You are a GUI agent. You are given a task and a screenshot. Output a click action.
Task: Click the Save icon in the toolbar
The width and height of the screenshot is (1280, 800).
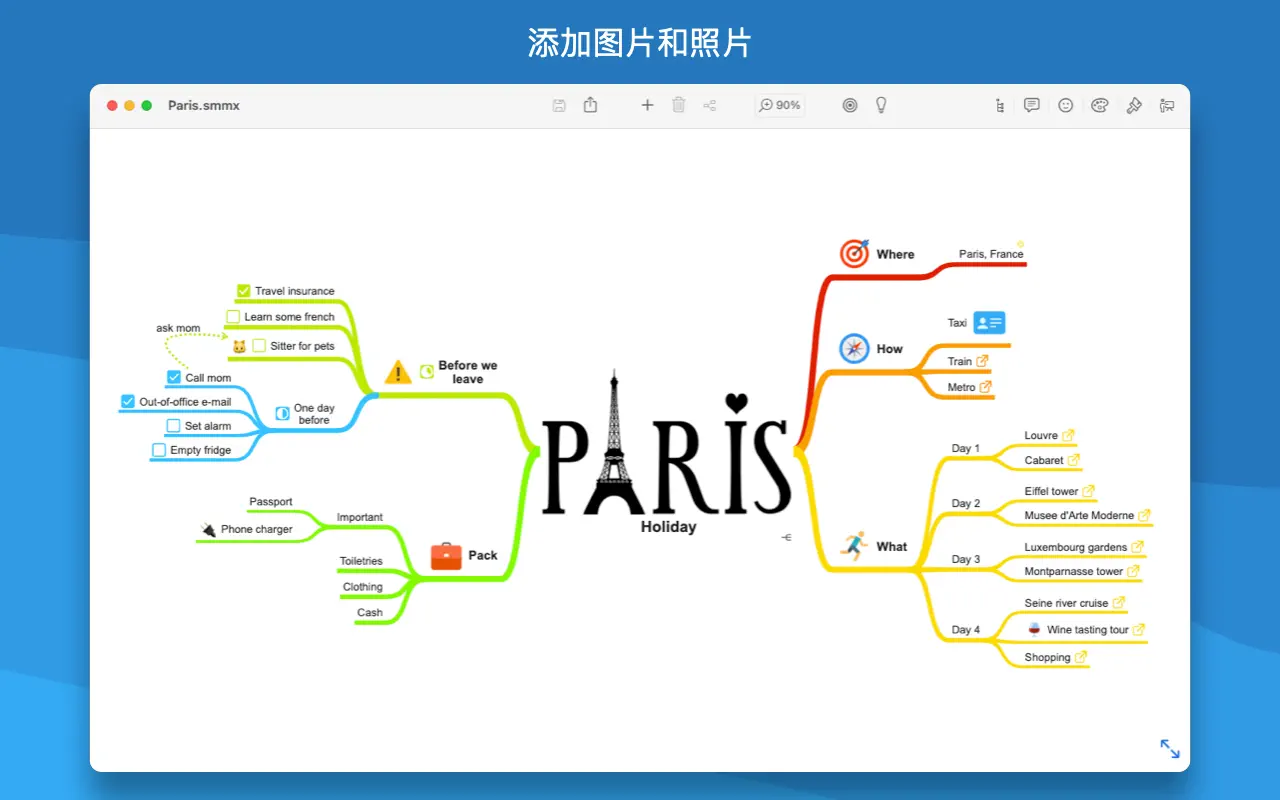(x=559, y=105)
